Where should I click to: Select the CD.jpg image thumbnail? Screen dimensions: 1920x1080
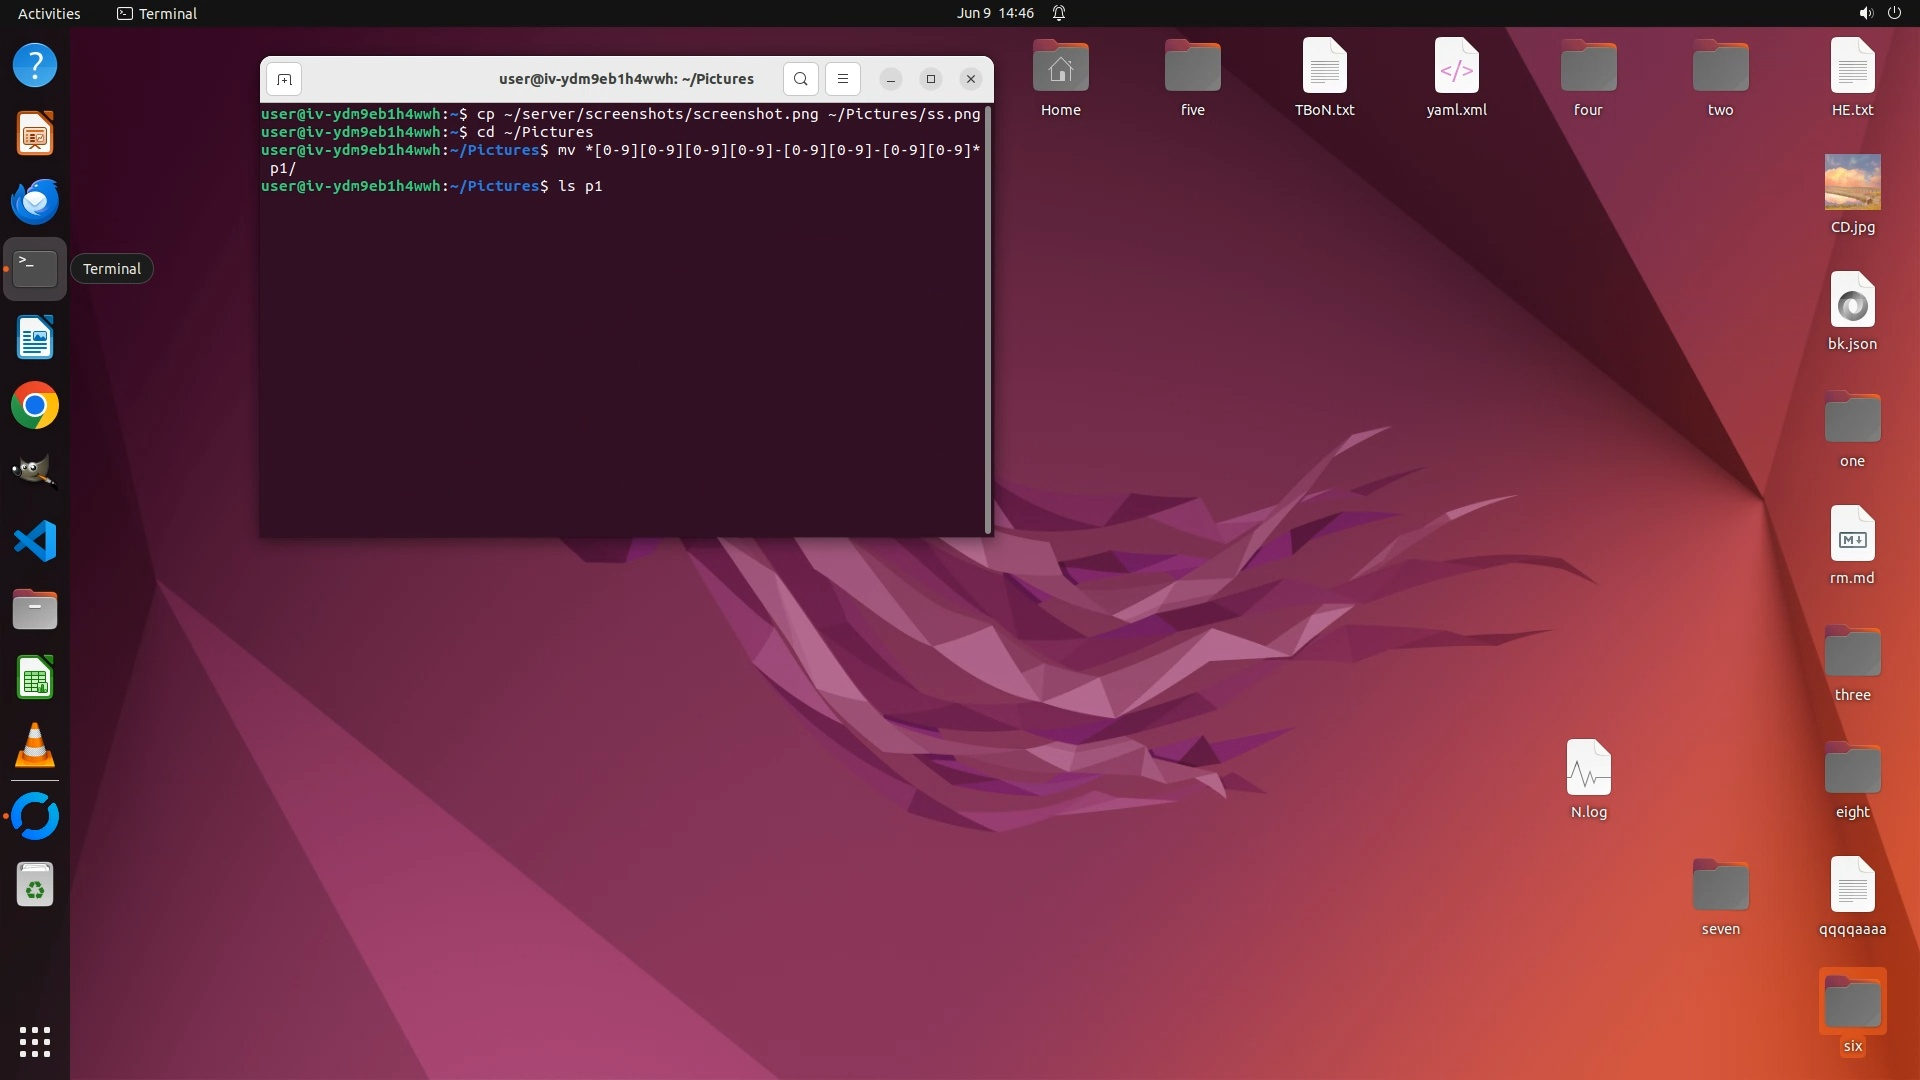1852,183
